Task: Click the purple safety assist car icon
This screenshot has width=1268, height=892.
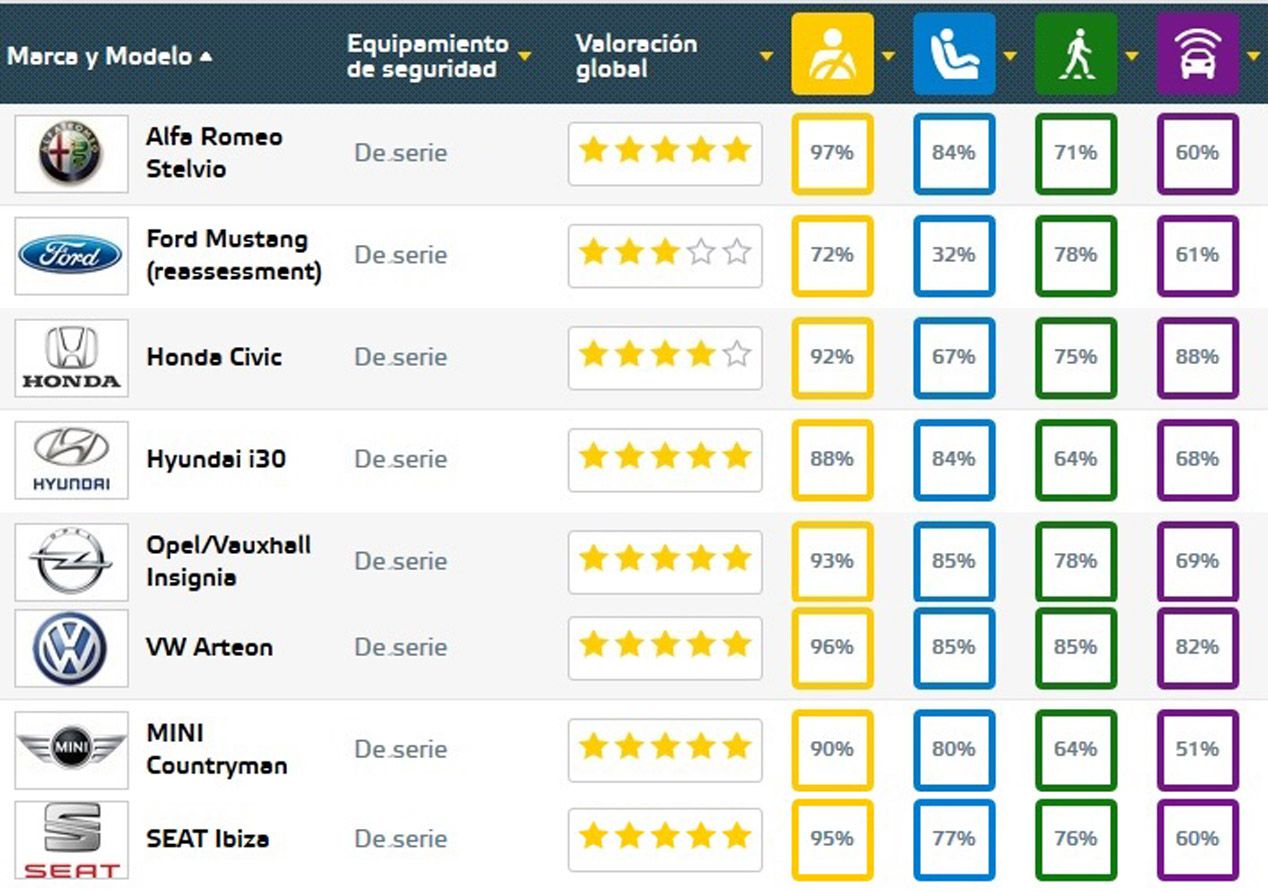Action: [1198, 54]
